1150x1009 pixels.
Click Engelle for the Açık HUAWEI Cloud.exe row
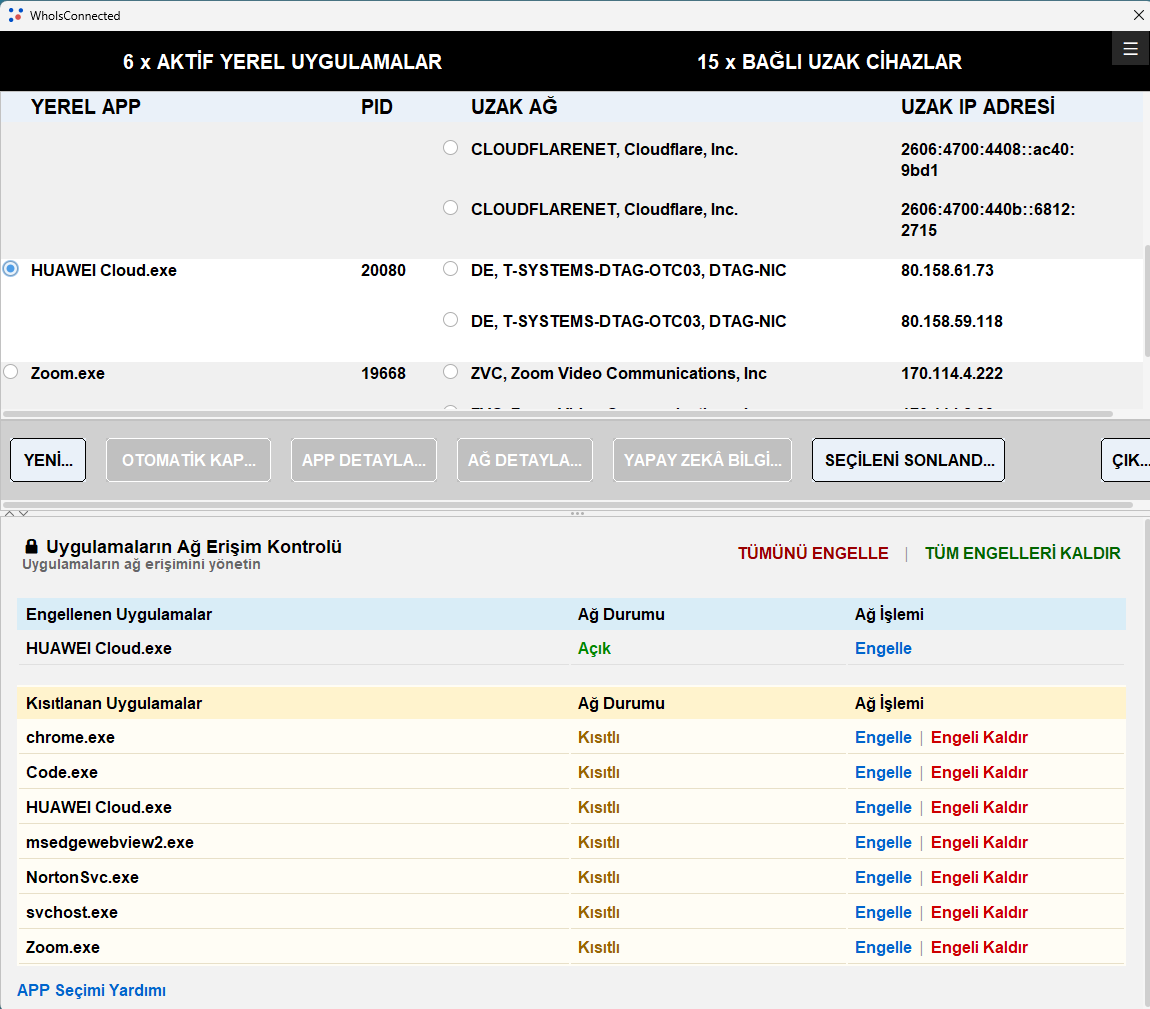coord(883,648)
